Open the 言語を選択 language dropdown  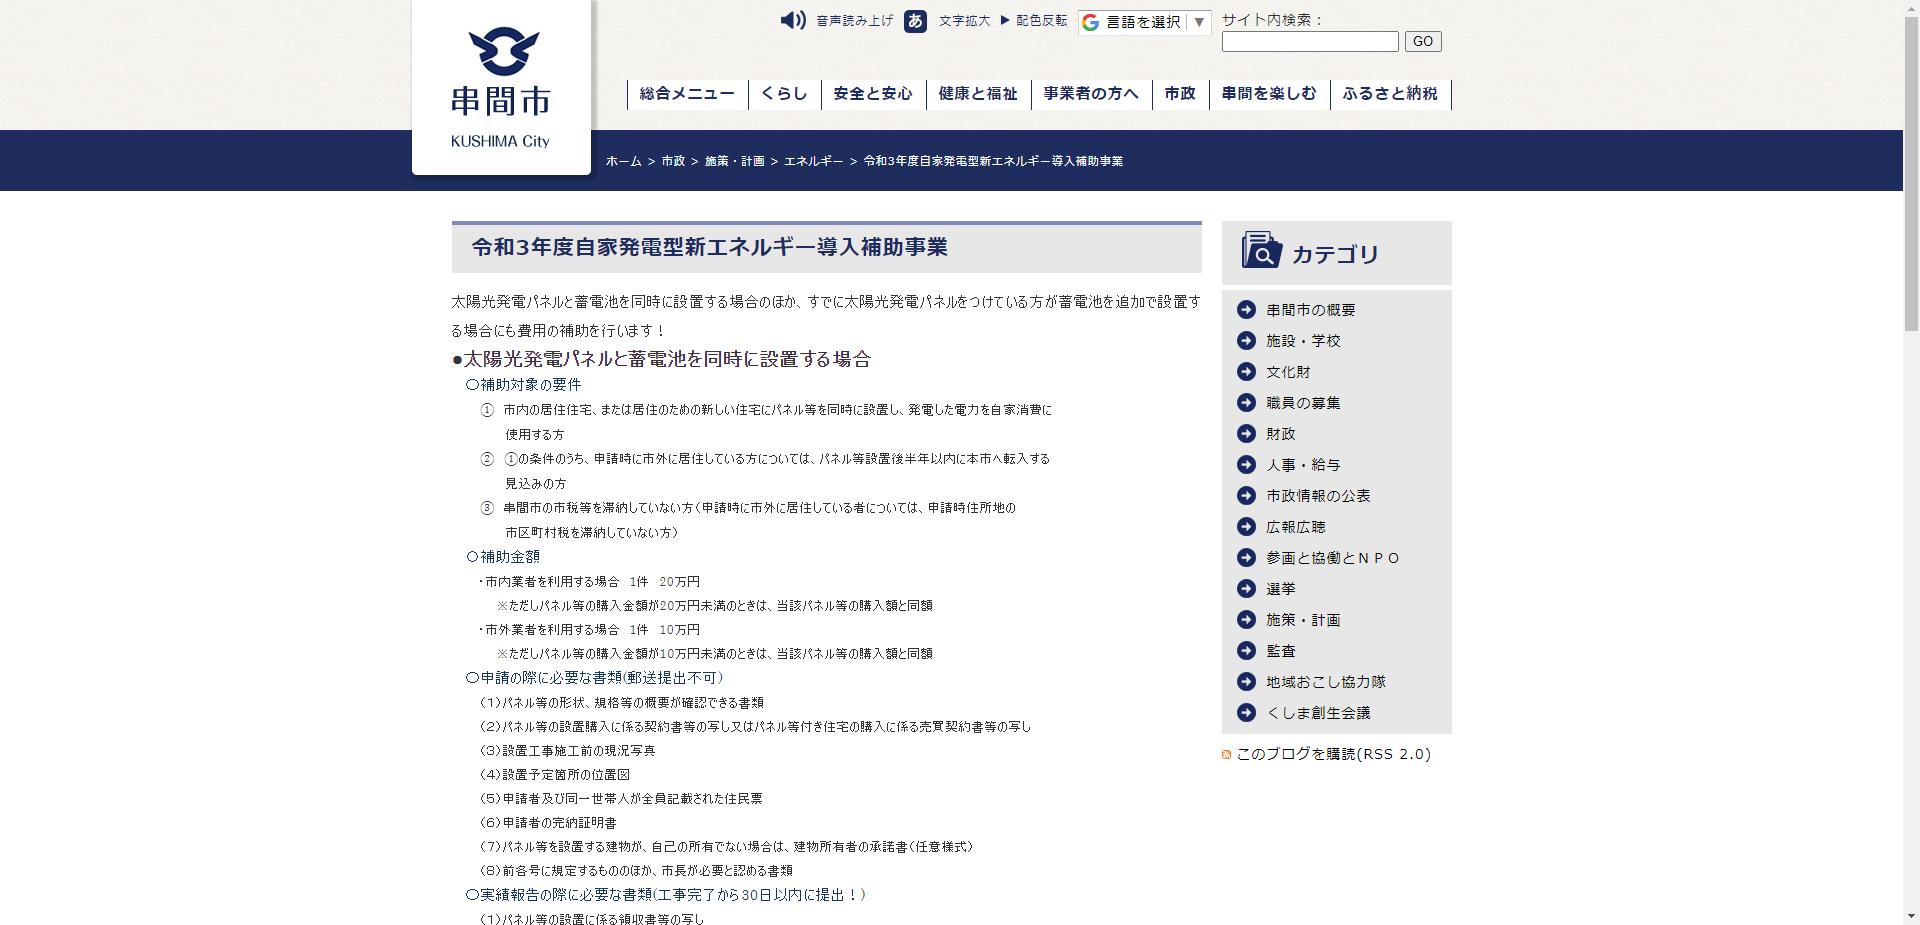pyautogui.click(x=1141, y=22)
